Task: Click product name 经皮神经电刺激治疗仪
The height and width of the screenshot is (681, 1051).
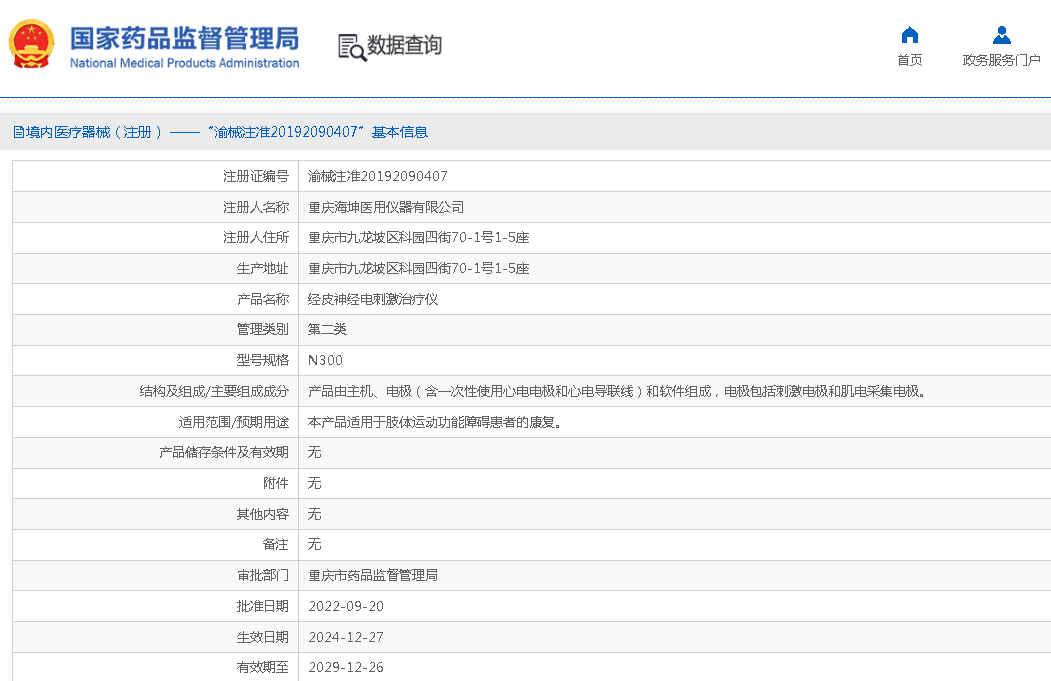Action: pyautogui.click(x=373, y=299)
